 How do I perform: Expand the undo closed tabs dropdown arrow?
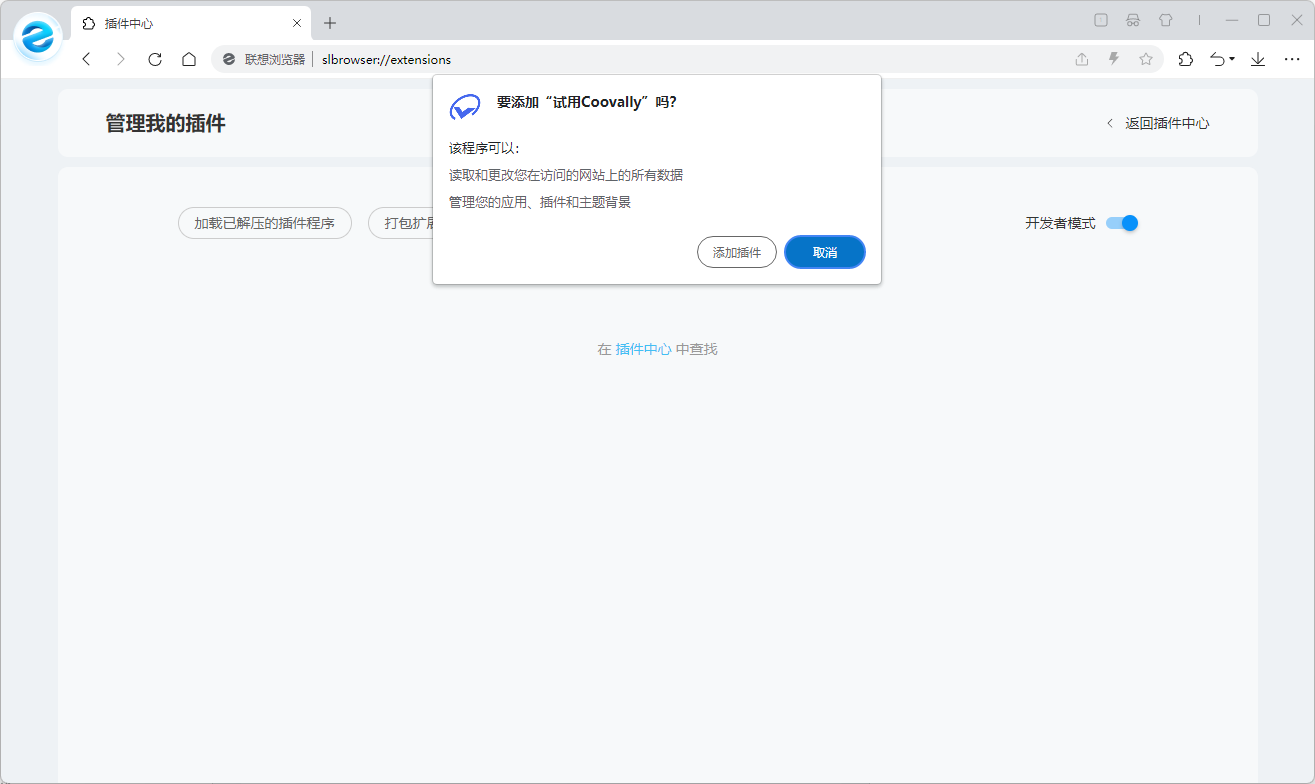(x=1232, y=59)
